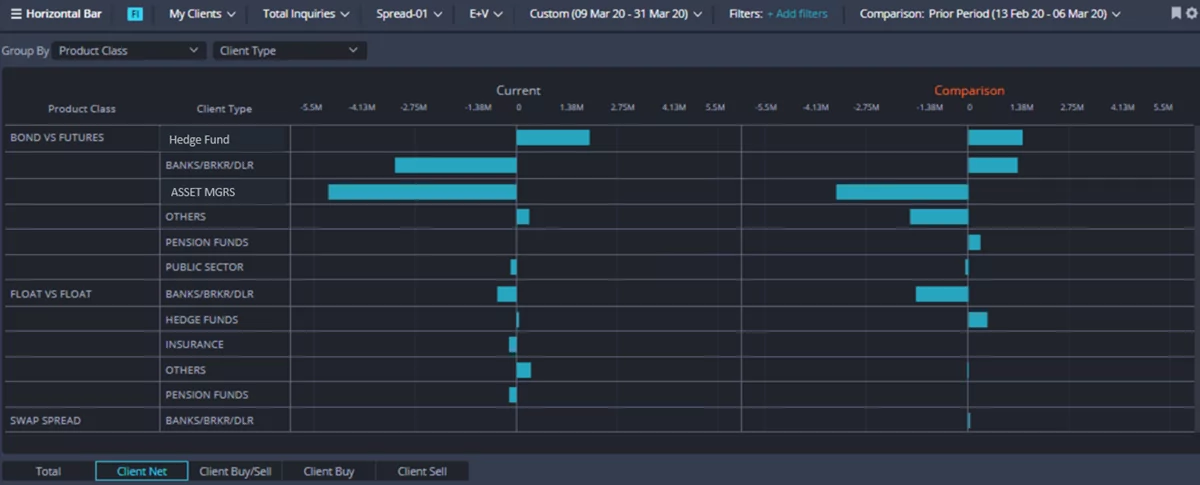Select the Client Net tab

click(x=141, y=471)
